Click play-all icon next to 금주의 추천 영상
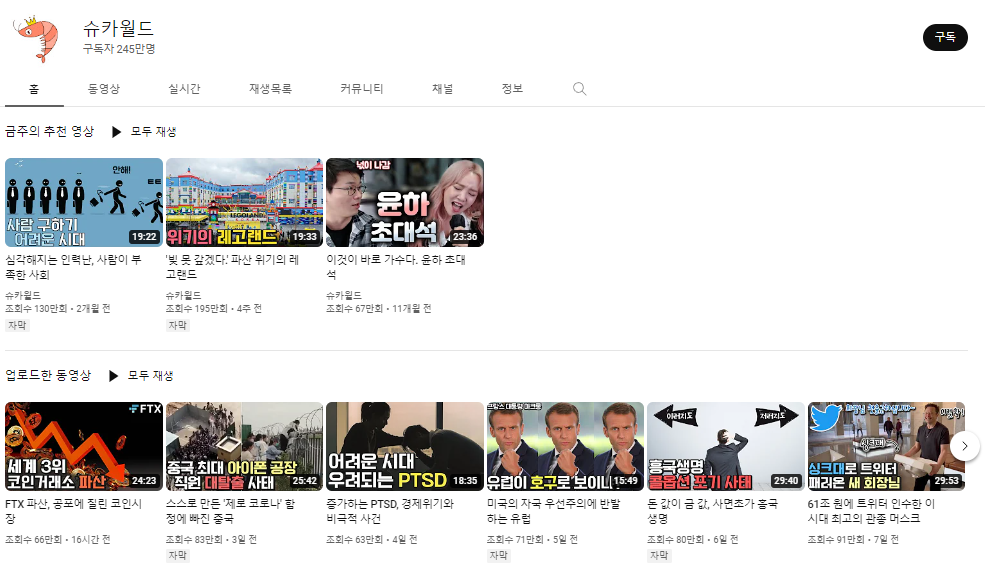This screenshot has height=575, width=985. [116, 132]
